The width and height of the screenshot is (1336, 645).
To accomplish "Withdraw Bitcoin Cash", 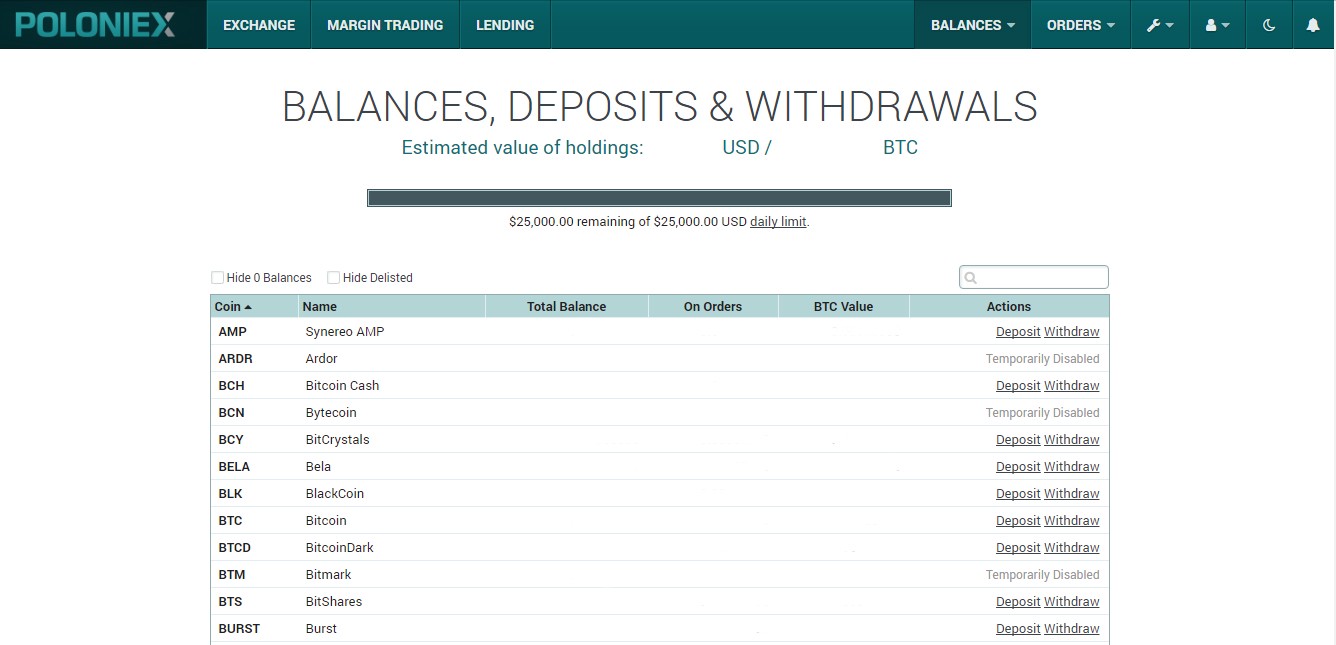I will tap(1072, 386).
